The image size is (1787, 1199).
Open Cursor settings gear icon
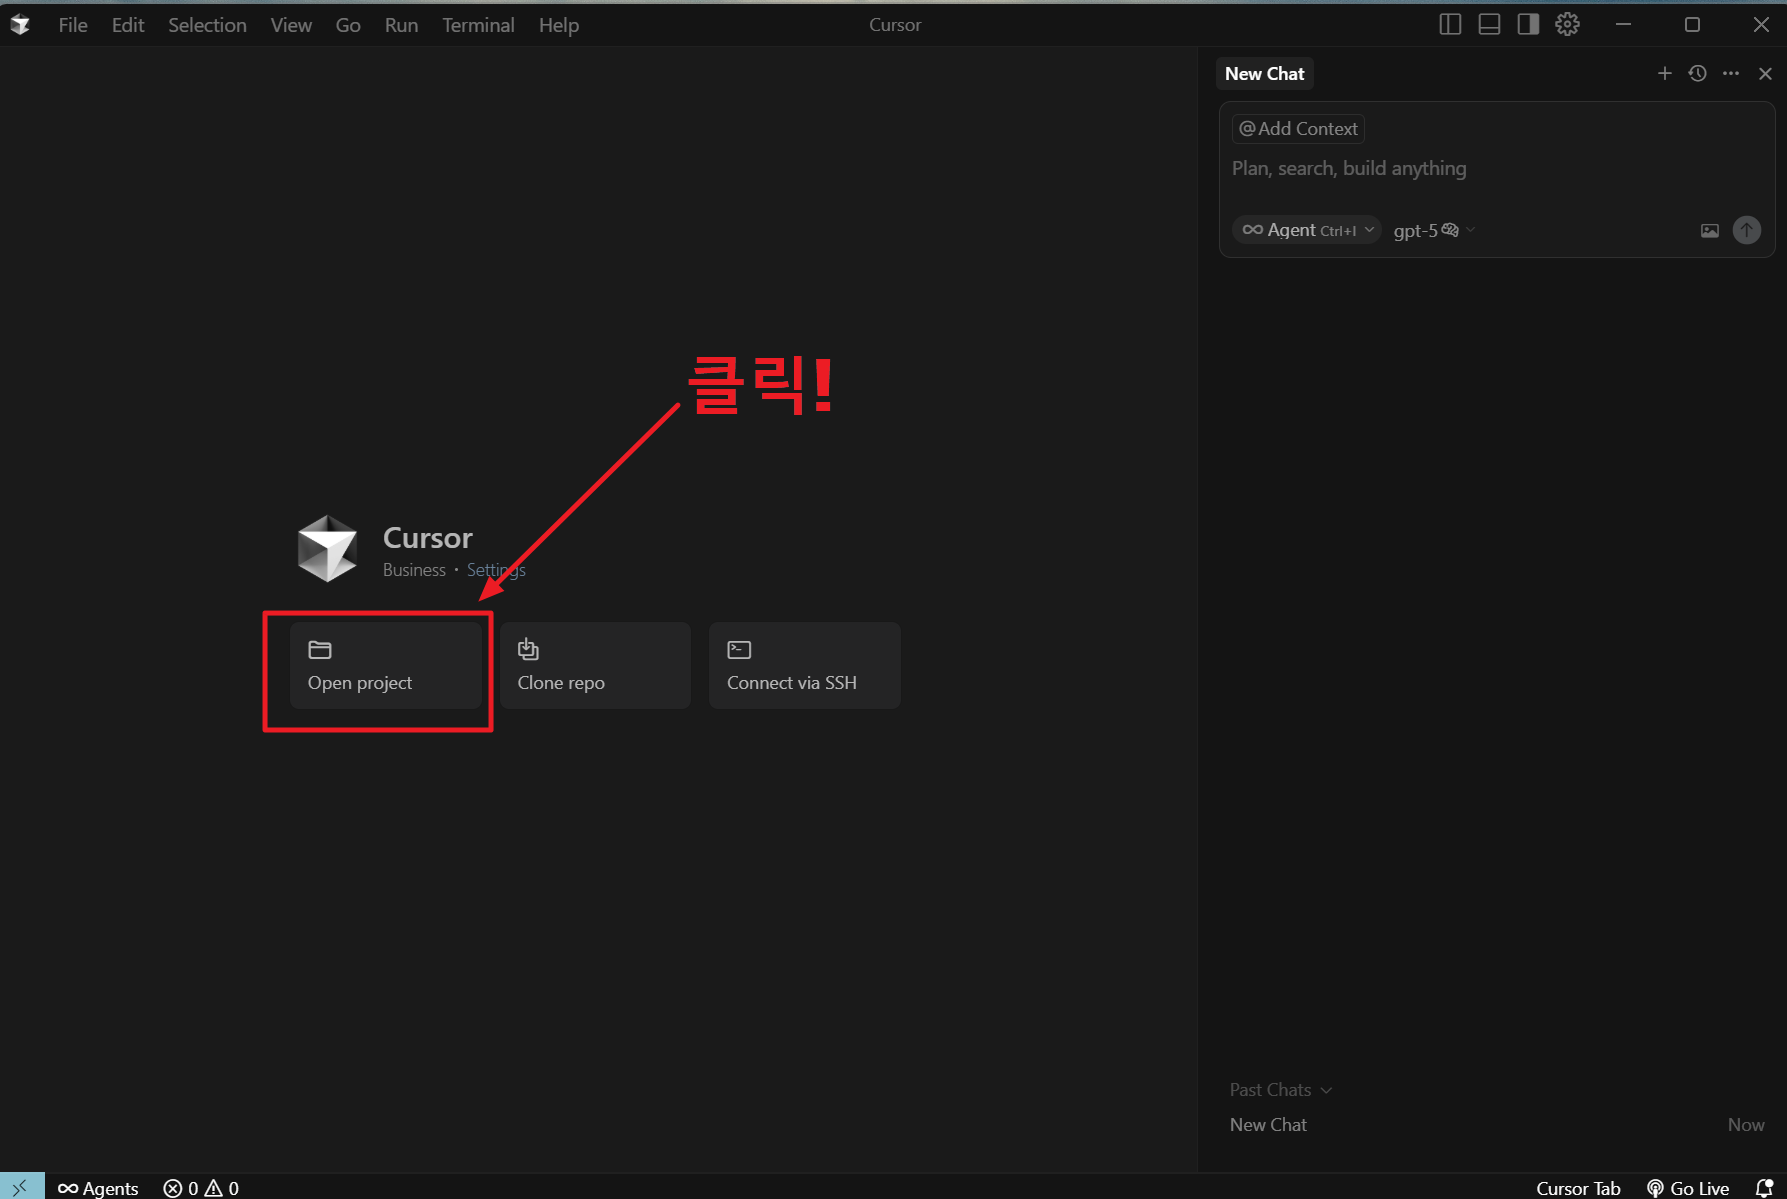tap(1567, 24)
